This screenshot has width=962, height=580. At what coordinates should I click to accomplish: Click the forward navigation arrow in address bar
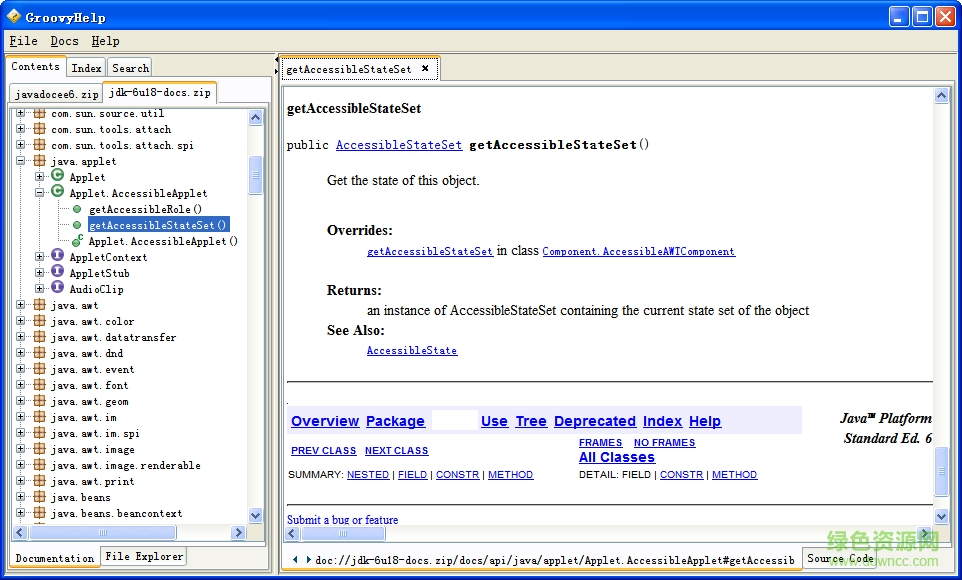[x=308, y=559]
